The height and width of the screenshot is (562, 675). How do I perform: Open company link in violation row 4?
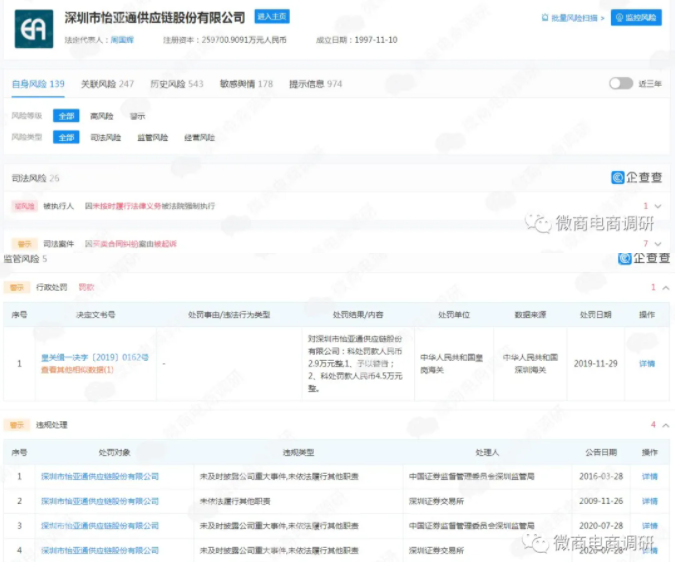100,550
